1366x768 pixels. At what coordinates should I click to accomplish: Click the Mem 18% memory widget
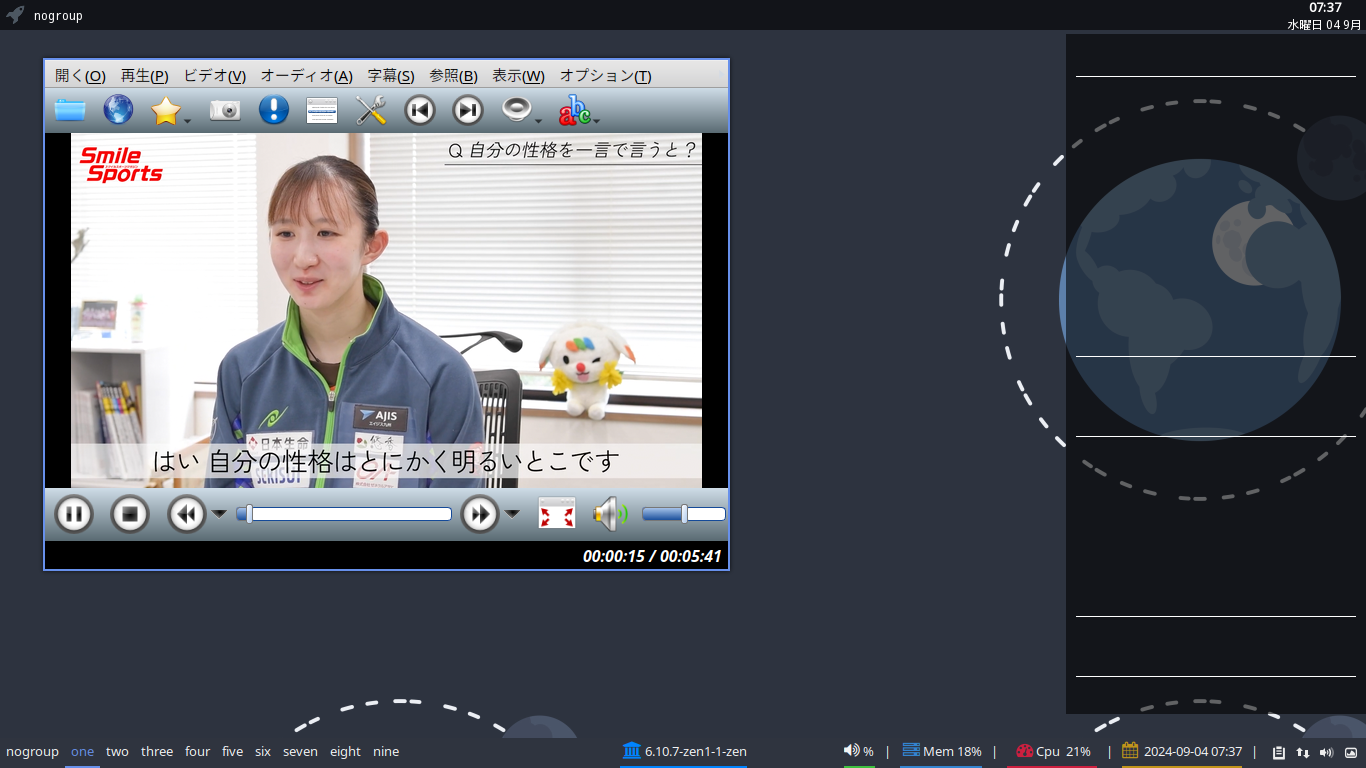tap(942, 751)
